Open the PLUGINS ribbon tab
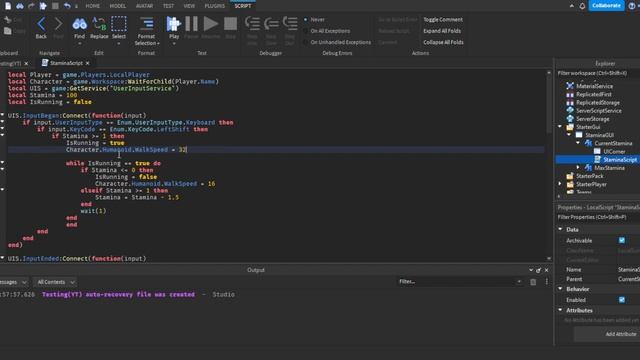This screenshot has height=360, width=640. pyautogui.click(x=215, y=6)
